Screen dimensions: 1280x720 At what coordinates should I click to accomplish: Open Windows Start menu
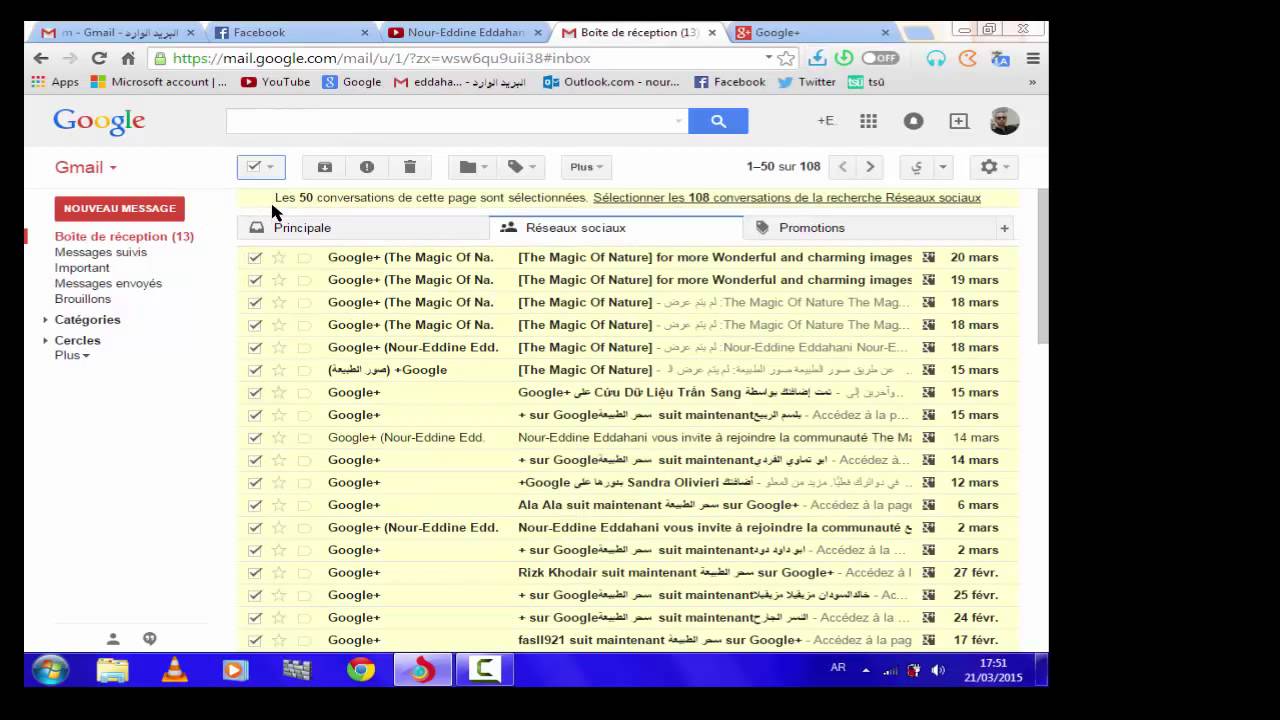click(50, 669)
